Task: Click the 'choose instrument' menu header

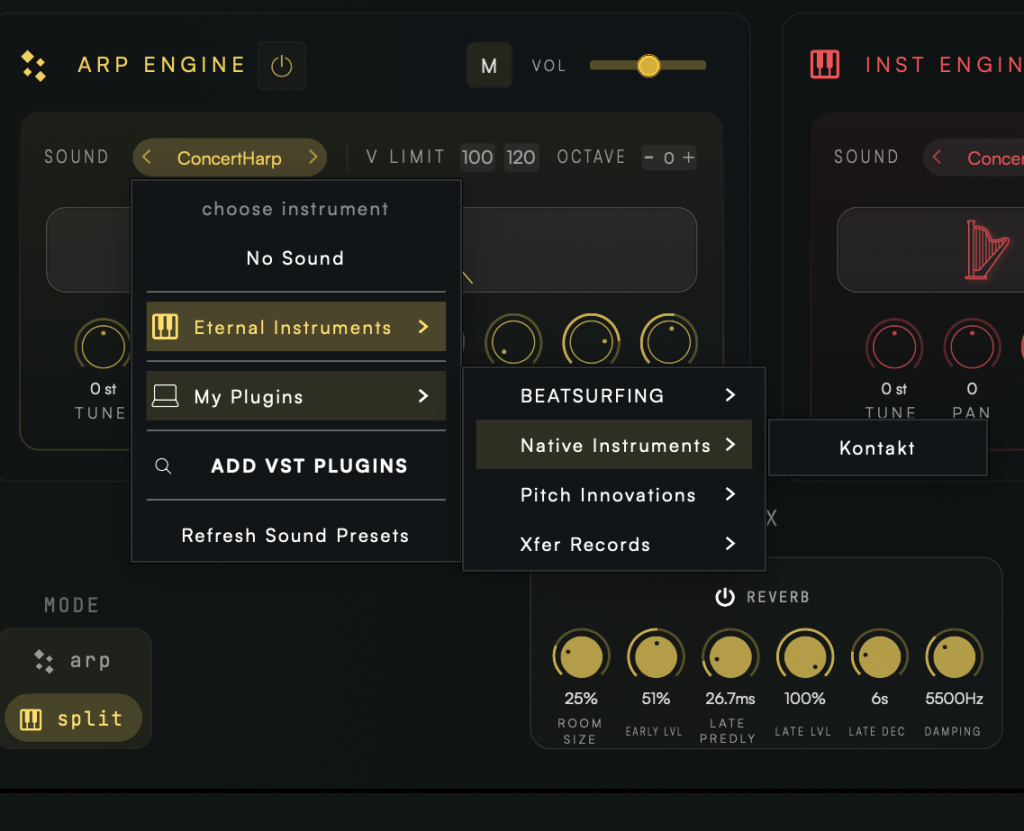Action: pyautogui.click(x=295, y=209)
